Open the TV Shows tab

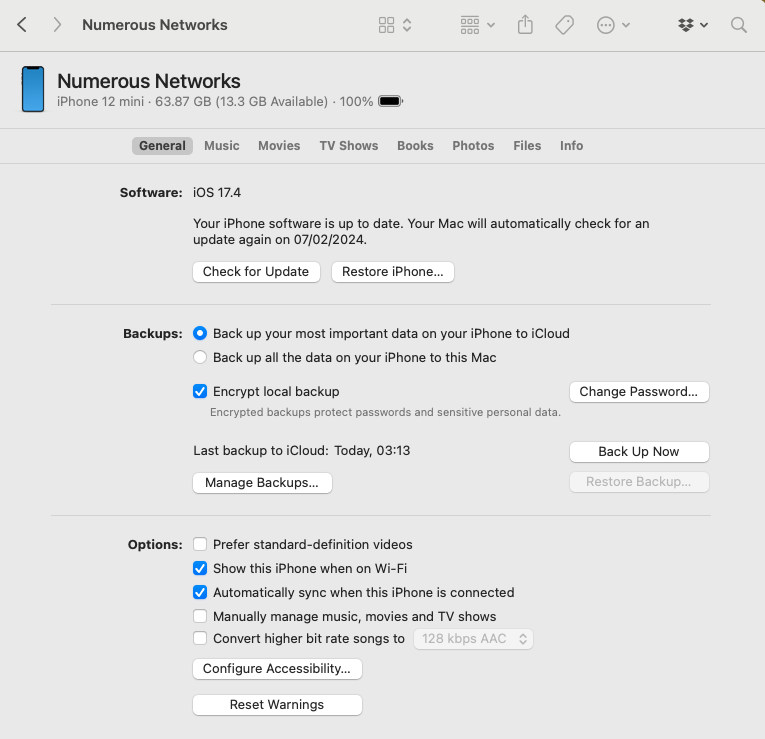349,146
